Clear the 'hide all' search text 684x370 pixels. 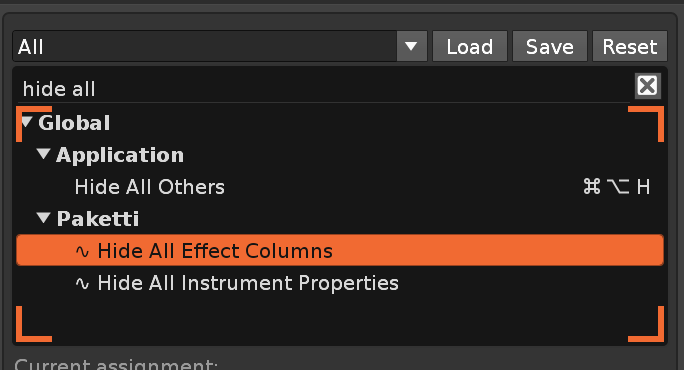[647, 86]
